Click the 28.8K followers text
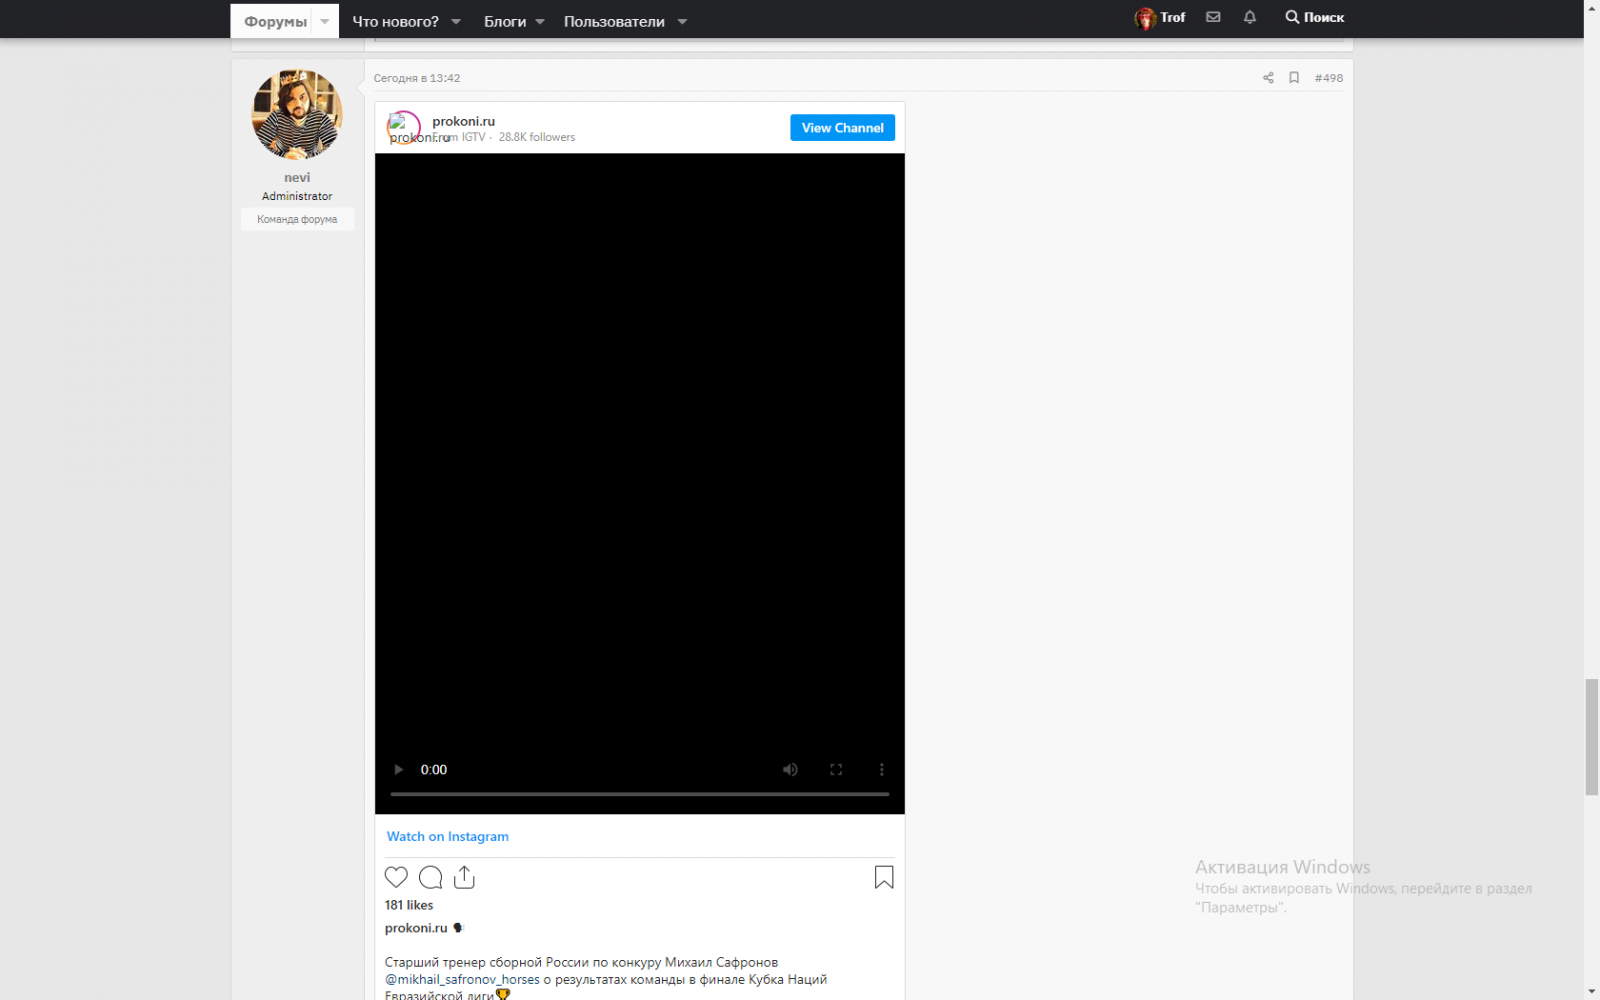This screenshot has width=1600, height=1000. click(x=537, y=138)
